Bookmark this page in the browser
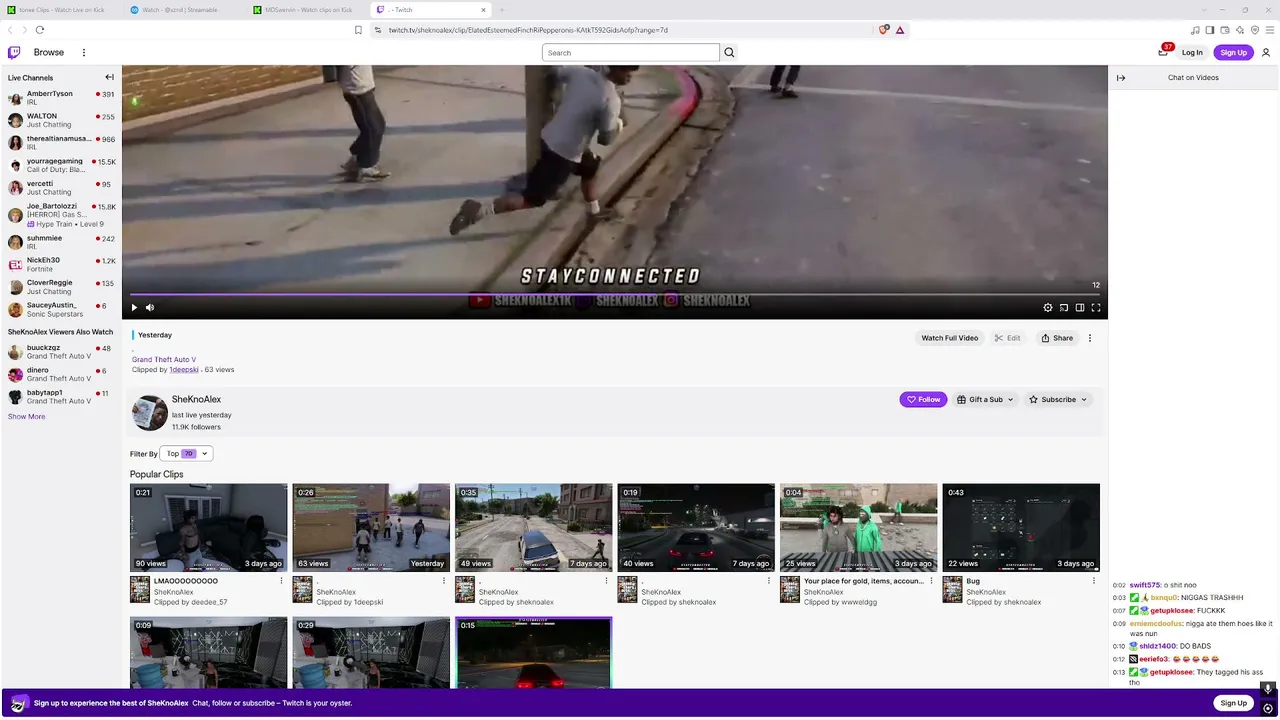Screen dimensions: 1280x720 (x=358, y=30)
